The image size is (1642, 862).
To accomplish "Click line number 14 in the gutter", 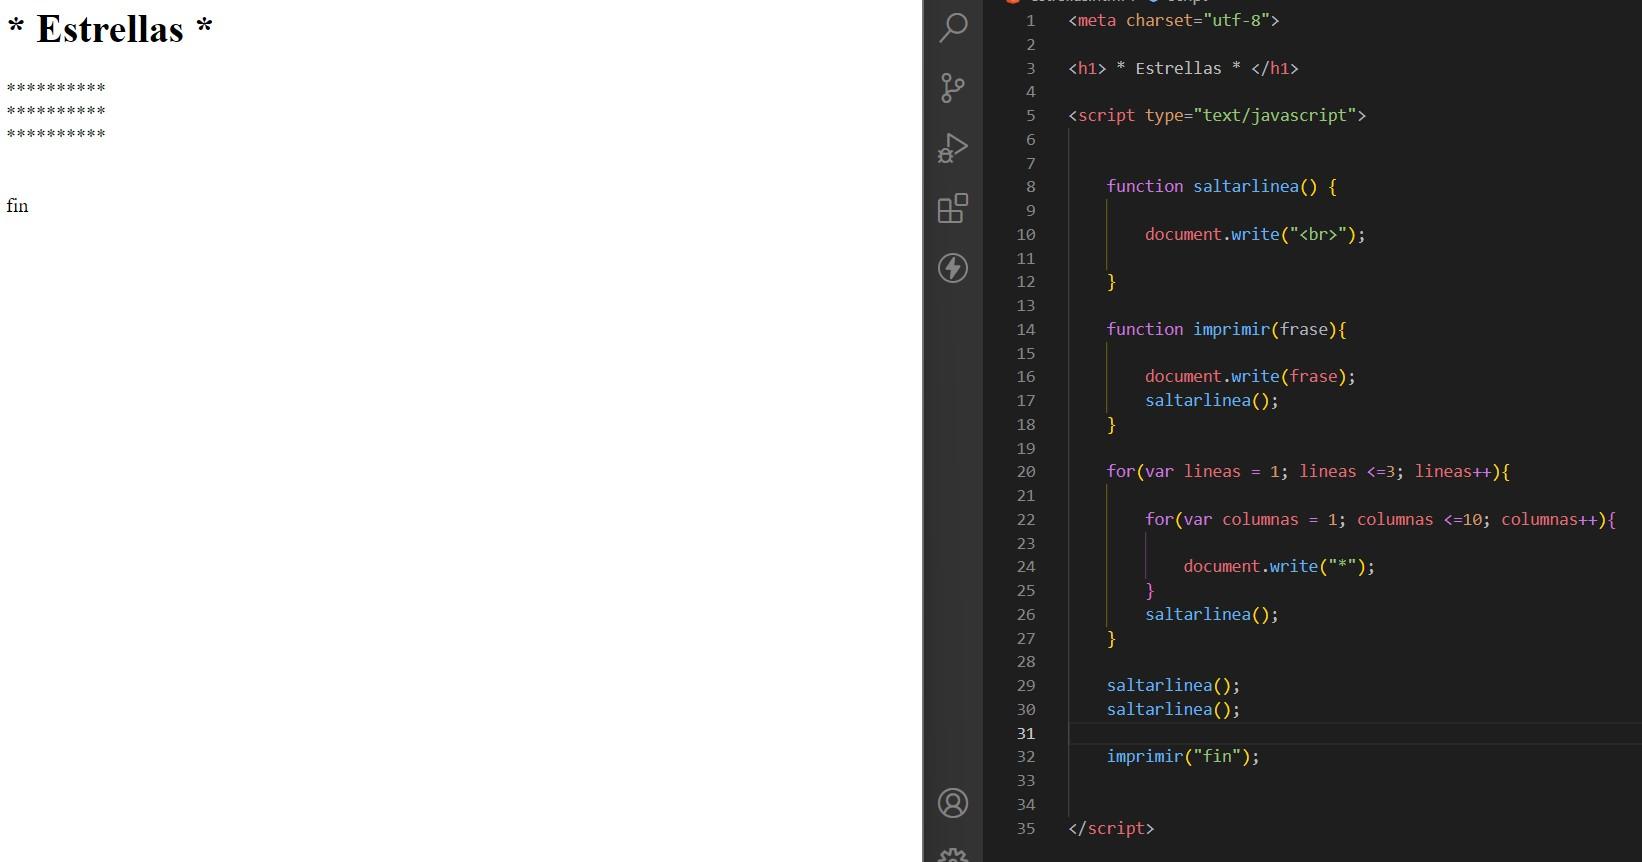I will 1026,329.
